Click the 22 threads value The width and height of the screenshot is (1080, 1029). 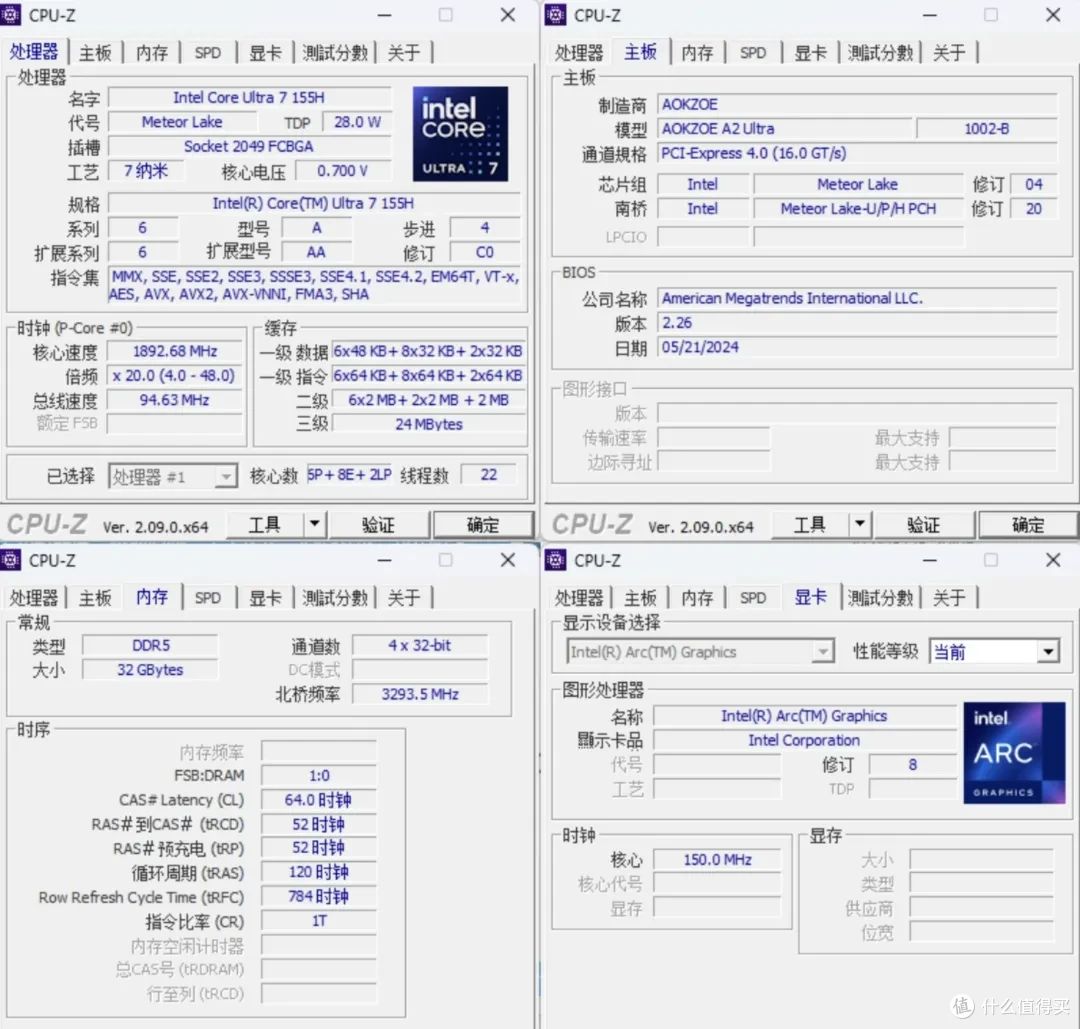pos(488,475)
